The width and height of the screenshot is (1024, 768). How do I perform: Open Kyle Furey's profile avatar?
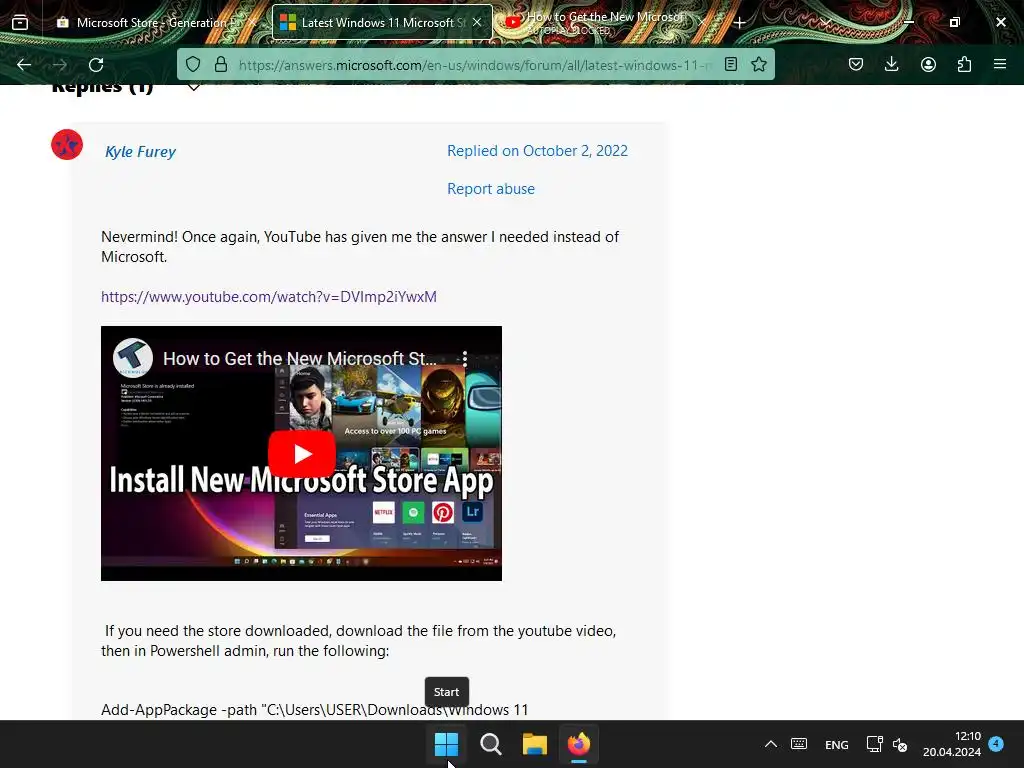67,144
